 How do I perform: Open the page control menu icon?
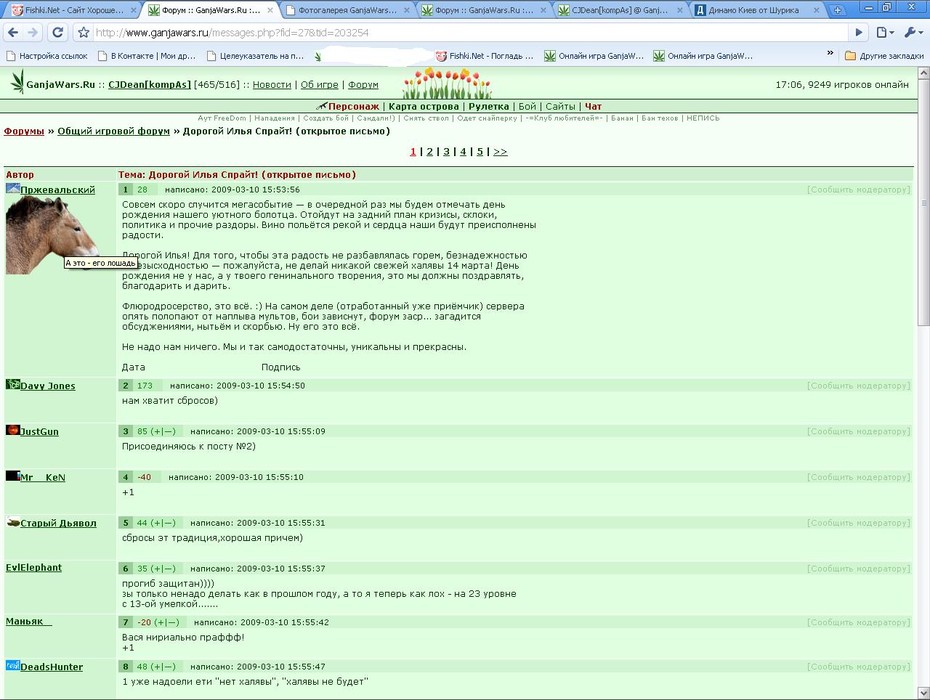(885, 33)
